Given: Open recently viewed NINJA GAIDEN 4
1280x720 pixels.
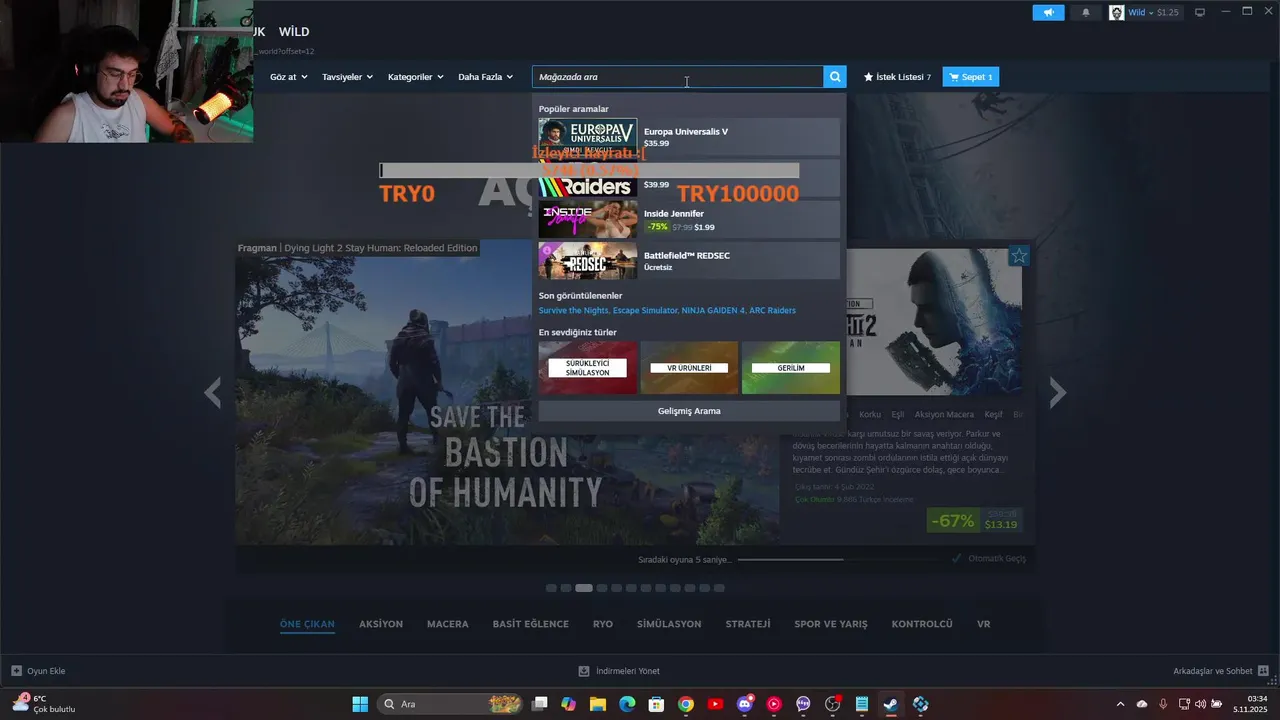Looking at the screenshot, I should tap(713, 311).
